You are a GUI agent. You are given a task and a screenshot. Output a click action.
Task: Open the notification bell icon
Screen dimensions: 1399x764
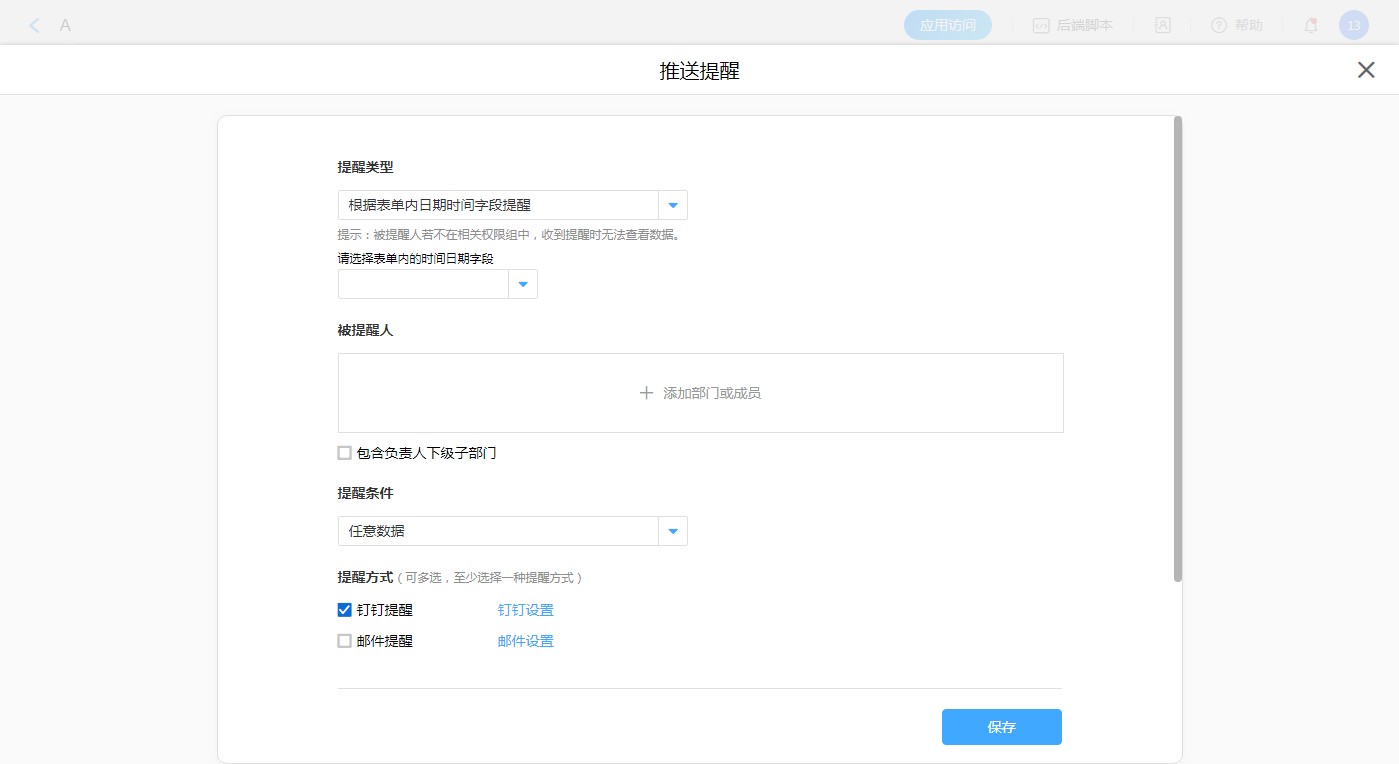1311,26
